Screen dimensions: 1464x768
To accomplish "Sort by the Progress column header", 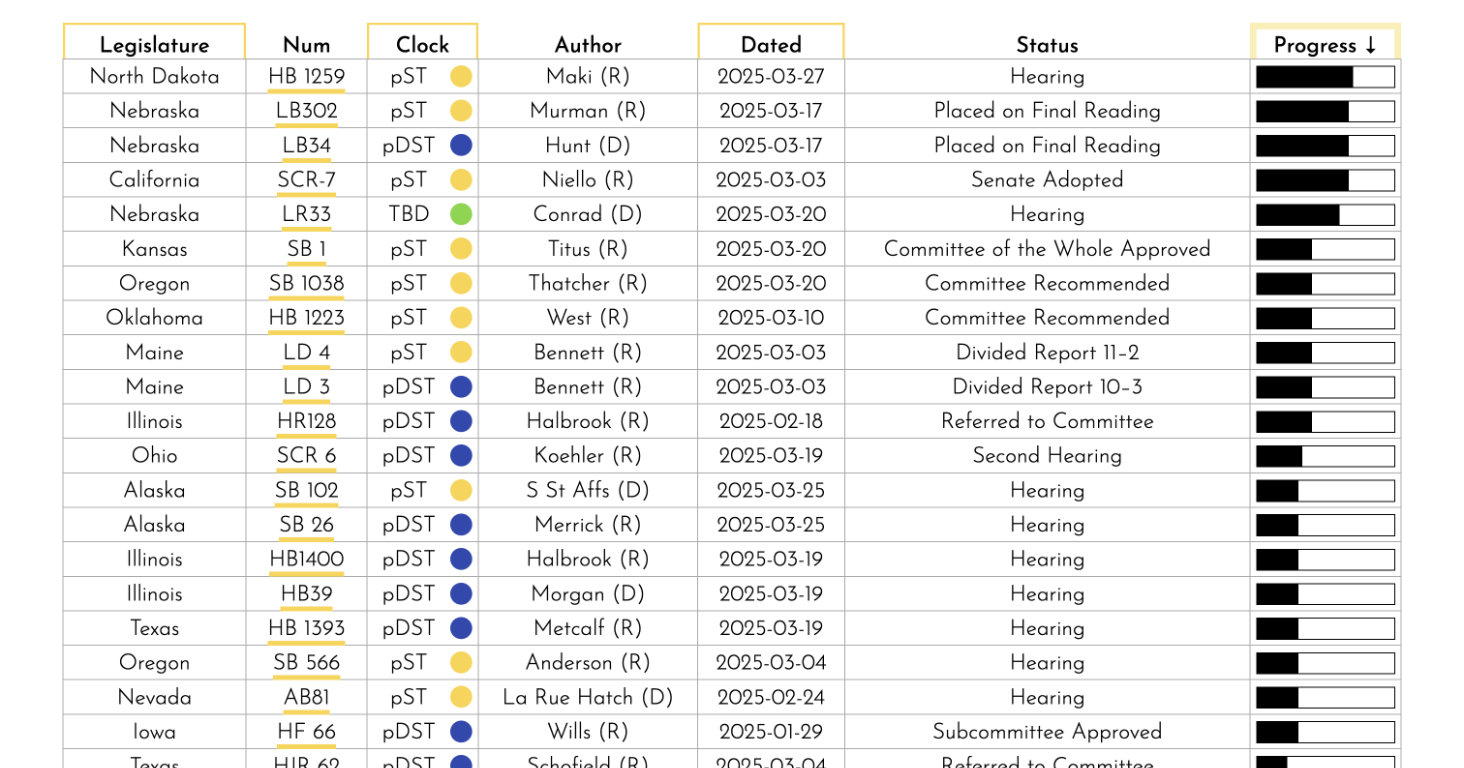I will (1325, 45).
